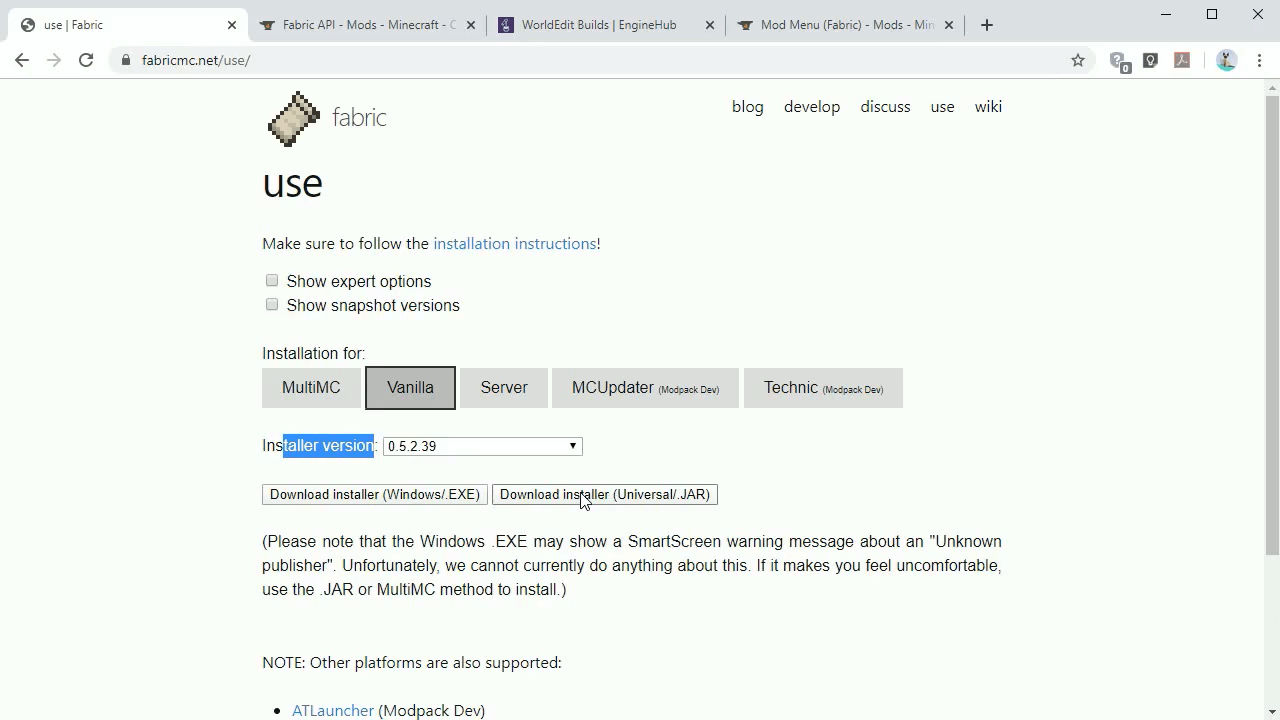Reload the fabricmc.net page
Viewport: 1280px width, 720px height.
pos(86,60)
